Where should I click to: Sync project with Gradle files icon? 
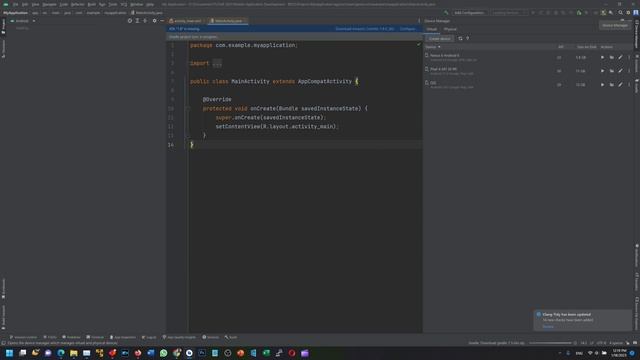(596, 13)
